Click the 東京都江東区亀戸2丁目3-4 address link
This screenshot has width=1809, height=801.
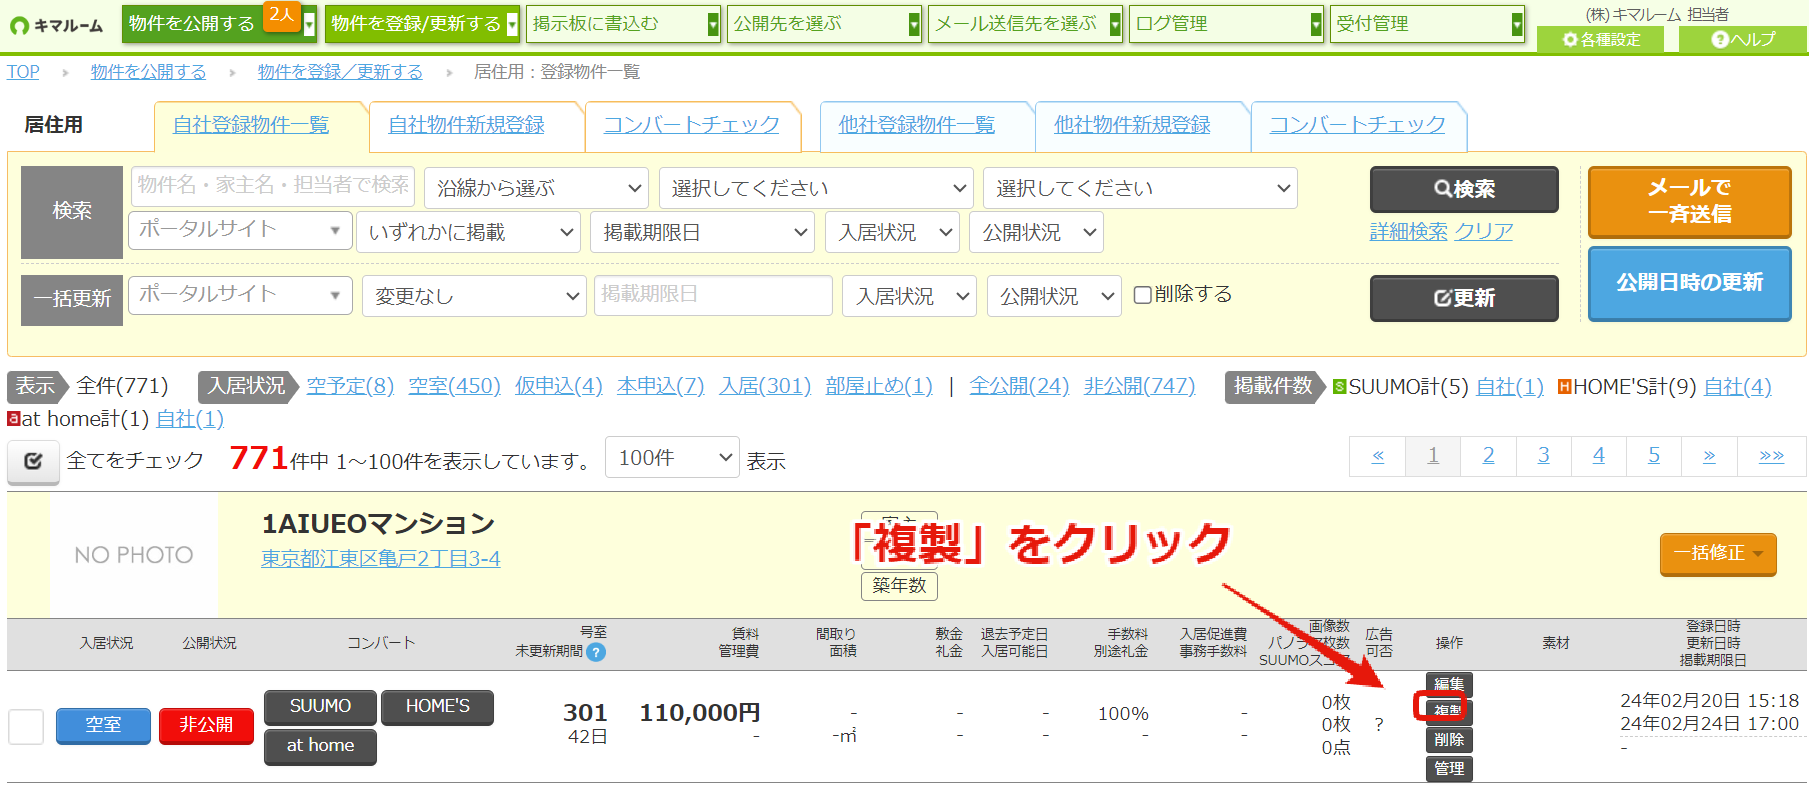tap(380, 559)
